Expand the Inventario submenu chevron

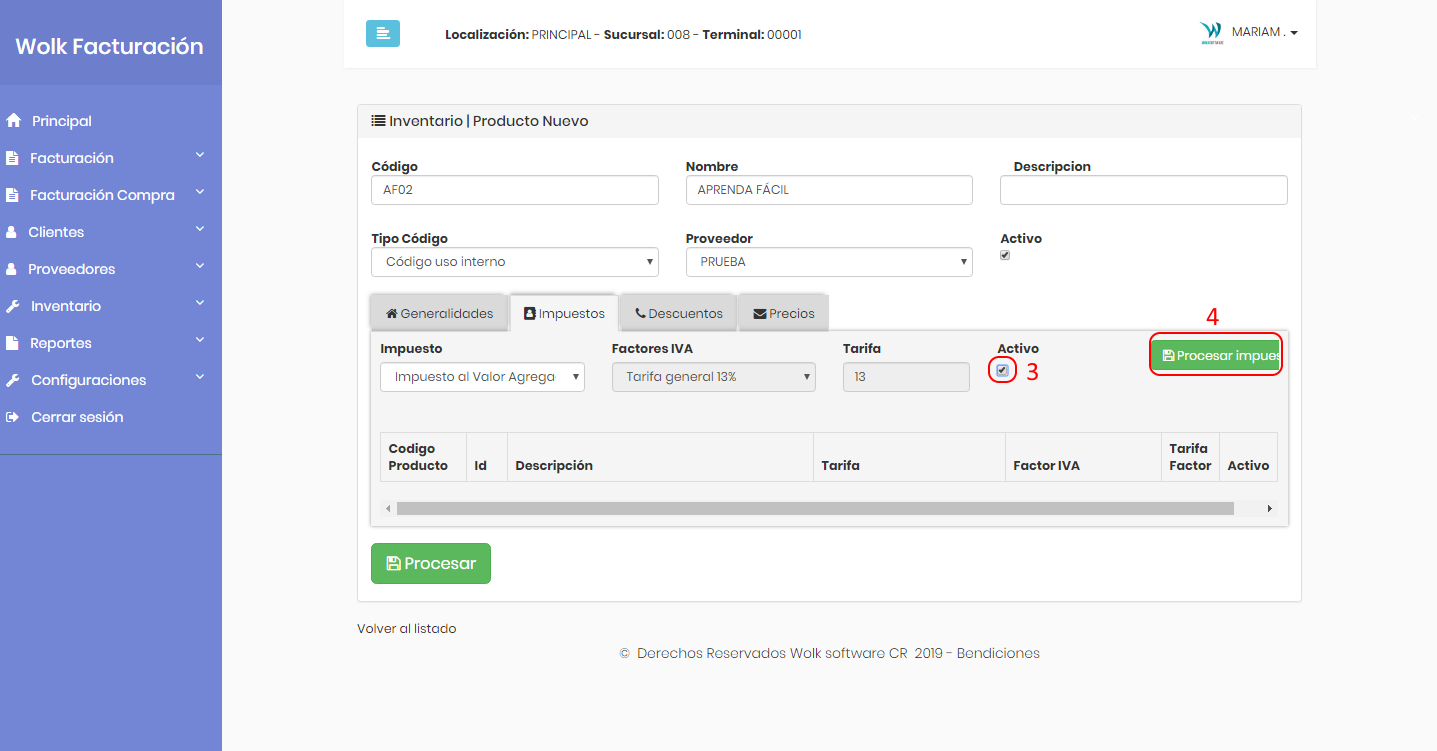200,303
